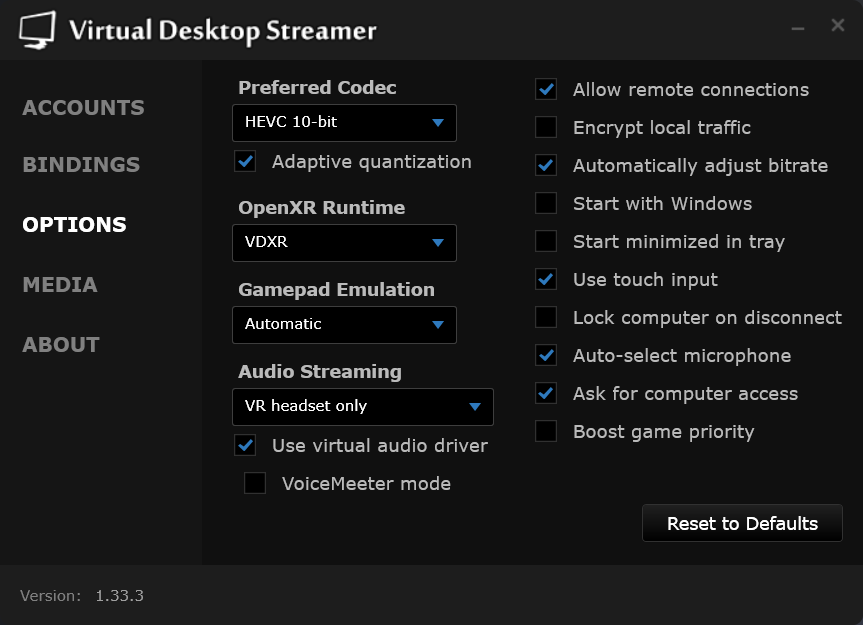863x625 pixels.
Task: Expand the Gamepad Emulation dropdown
Action: tap(344, 324)
